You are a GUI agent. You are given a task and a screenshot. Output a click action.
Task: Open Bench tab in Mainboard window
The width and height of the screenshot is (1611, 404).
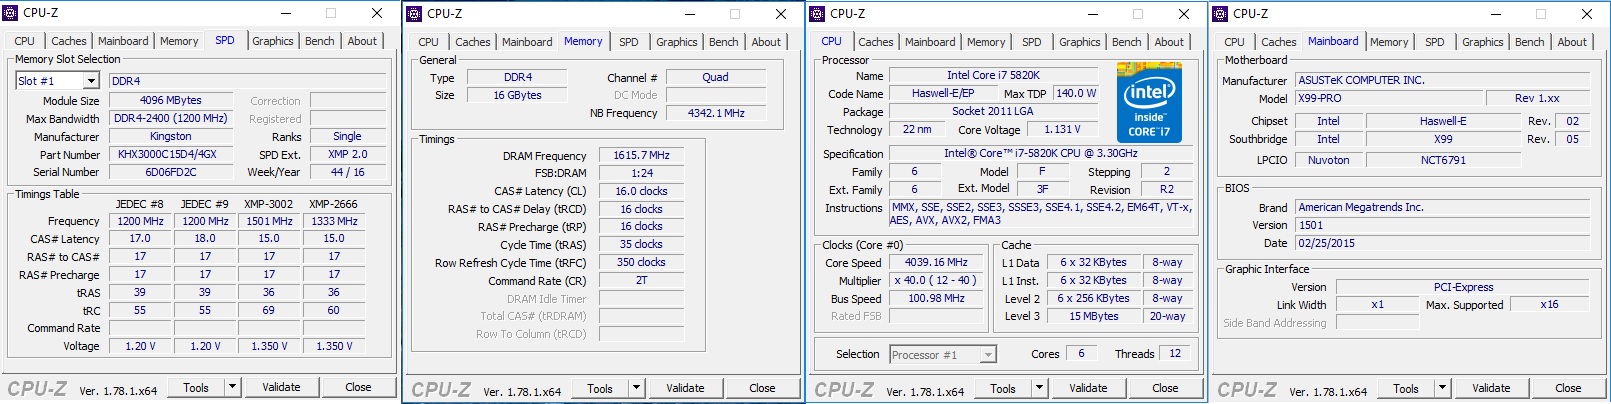click(x=1530, y=42)
